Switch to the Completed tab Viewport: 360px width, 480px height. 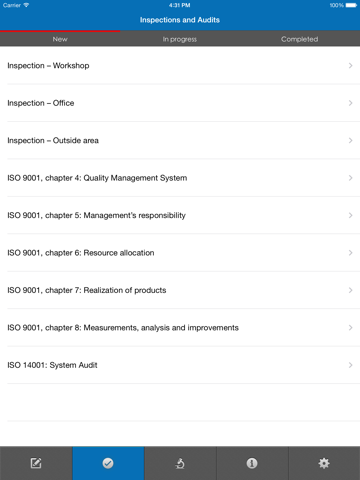299,39
